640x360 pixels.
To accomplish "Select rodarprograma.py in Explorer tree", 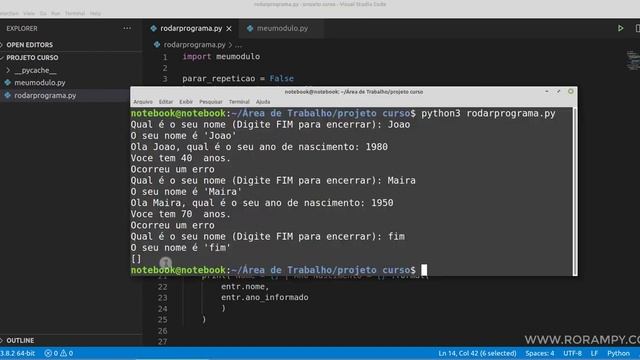I will tap(45, 96).
